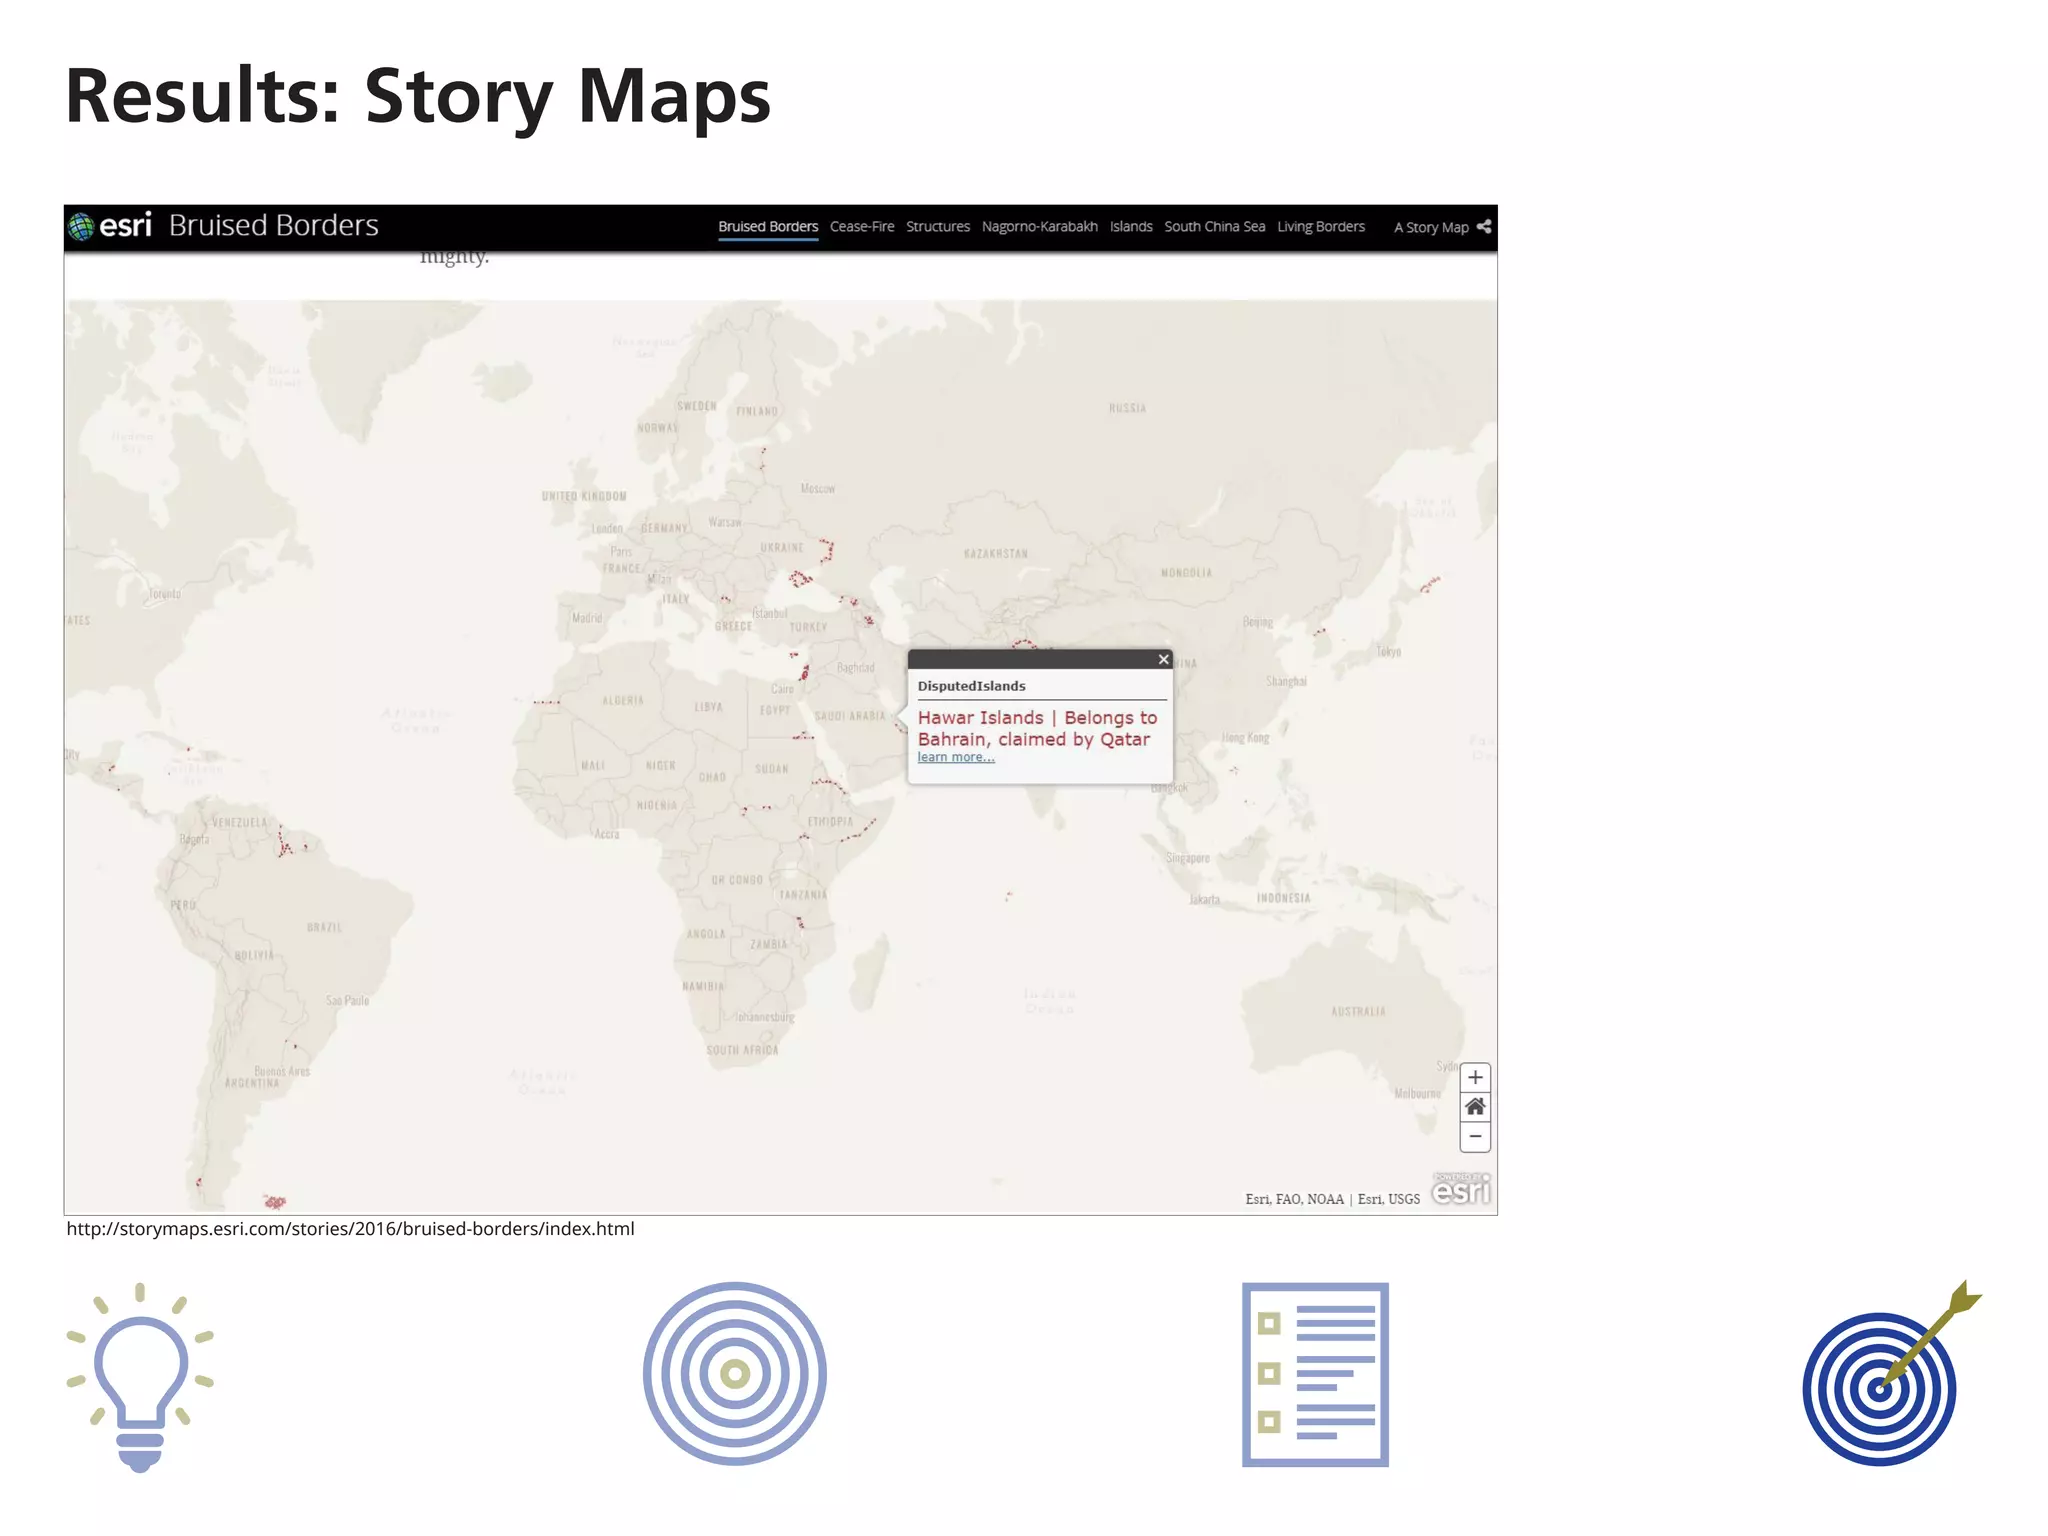Click the concentric circles target icon
The height and width of the screenshot is (1536, 2048).
point(734,1374)
